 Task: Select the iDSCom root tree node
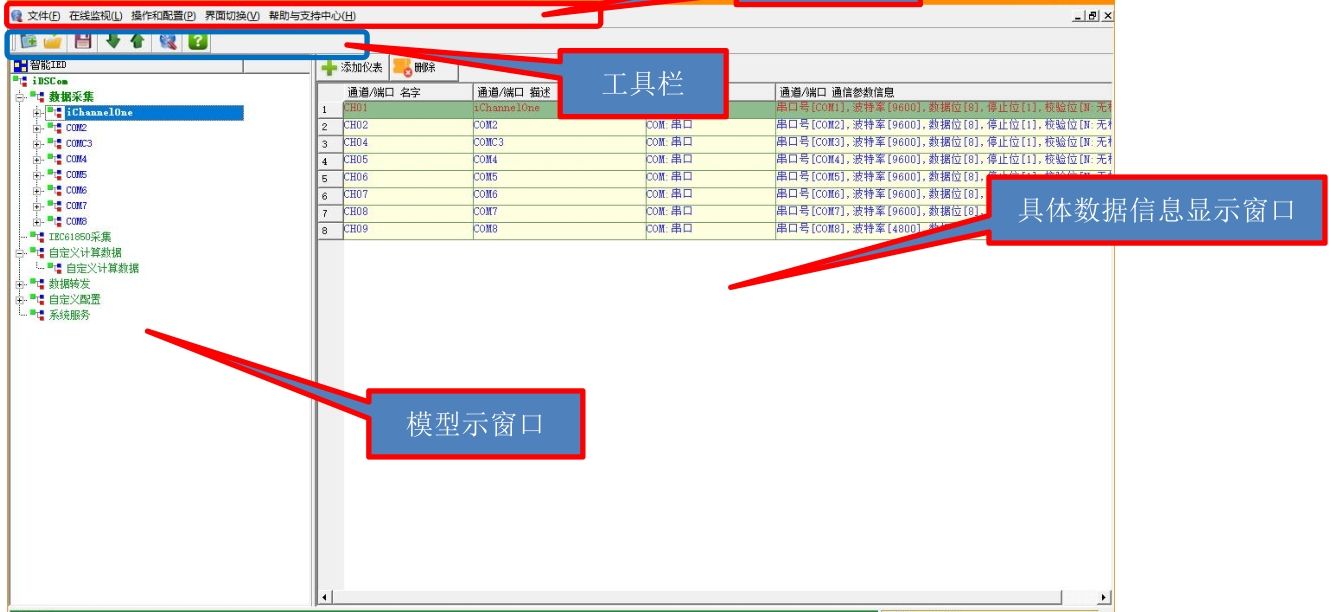click(50, 81)
